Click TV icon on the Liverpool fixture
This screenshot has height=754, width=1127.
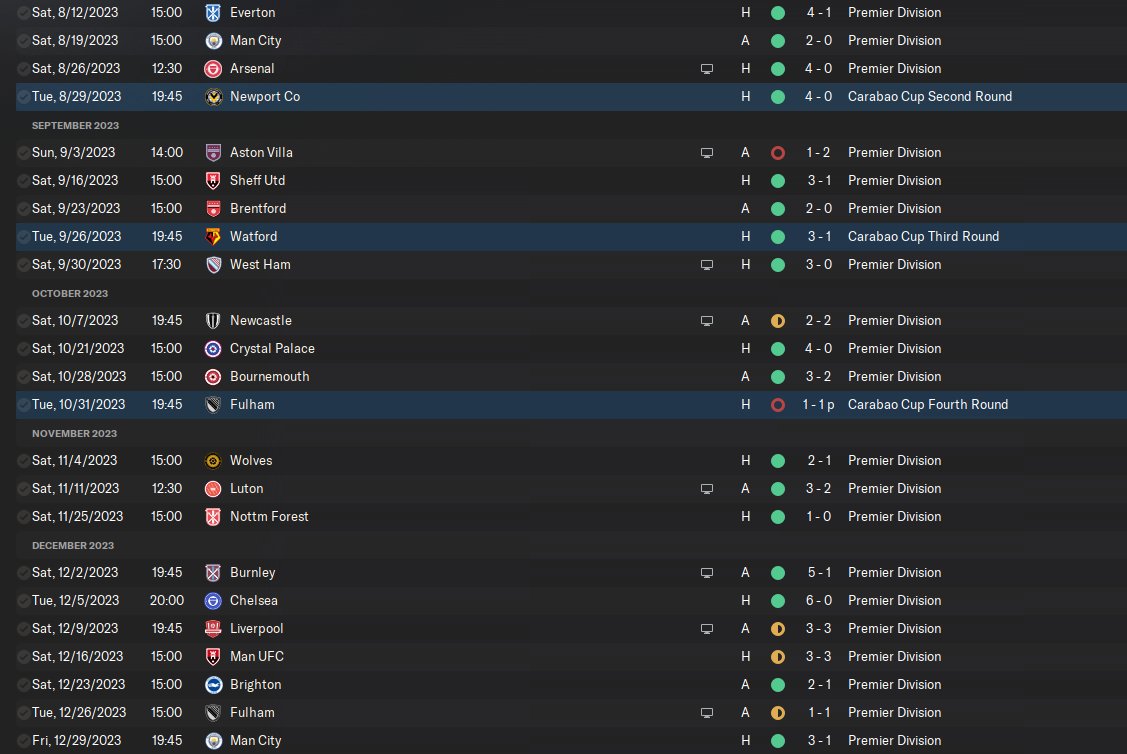click(x=707, y=629)
